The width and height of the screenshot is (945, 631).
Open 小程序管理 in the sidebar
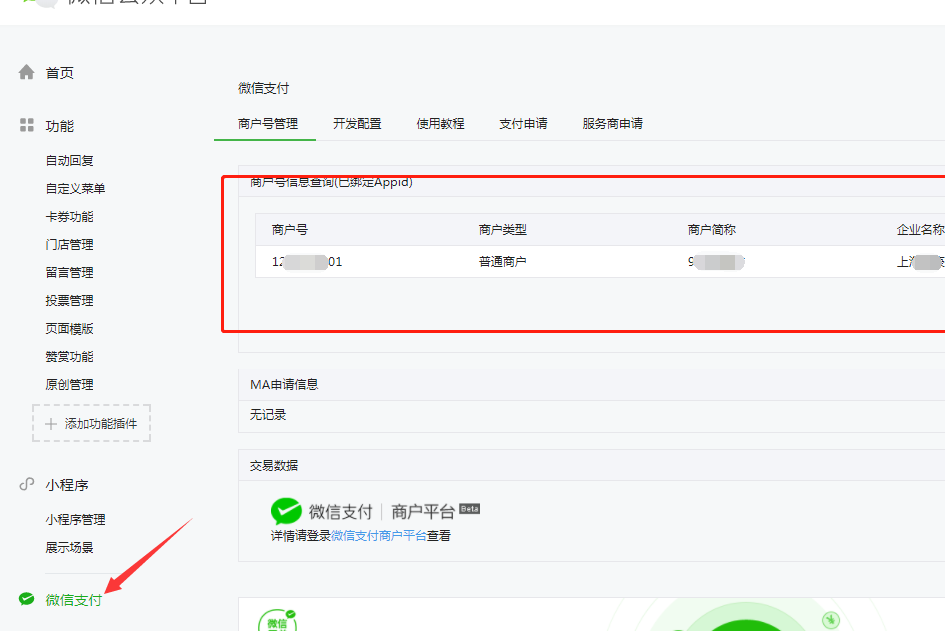click(75, 520)
